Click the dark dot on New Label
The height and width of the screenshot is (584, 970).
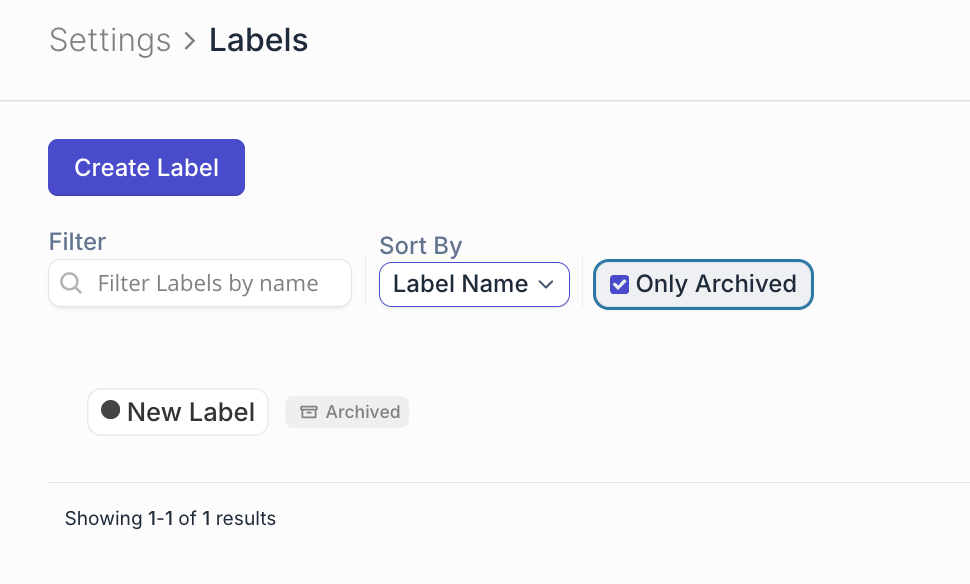tap(111, 410)
